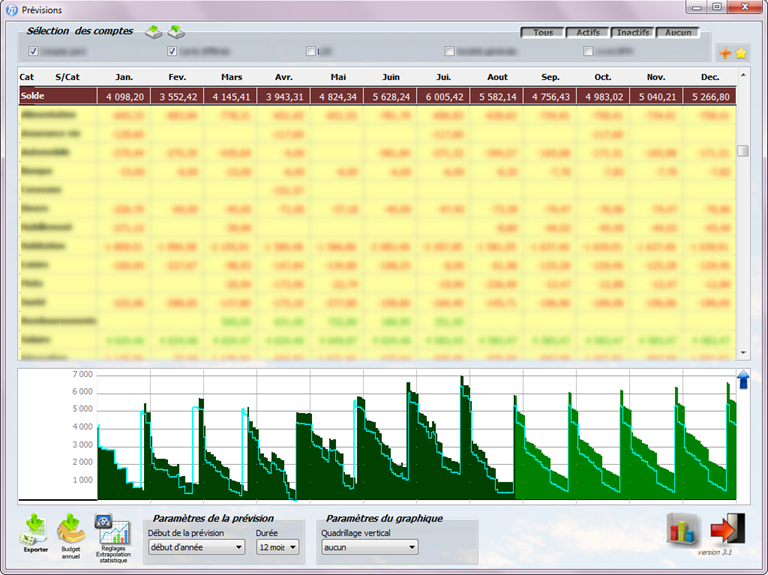This screenshot has width=768, height=575.
Task: Click the table scrollbar up arrow
Action: coord(743,75)
